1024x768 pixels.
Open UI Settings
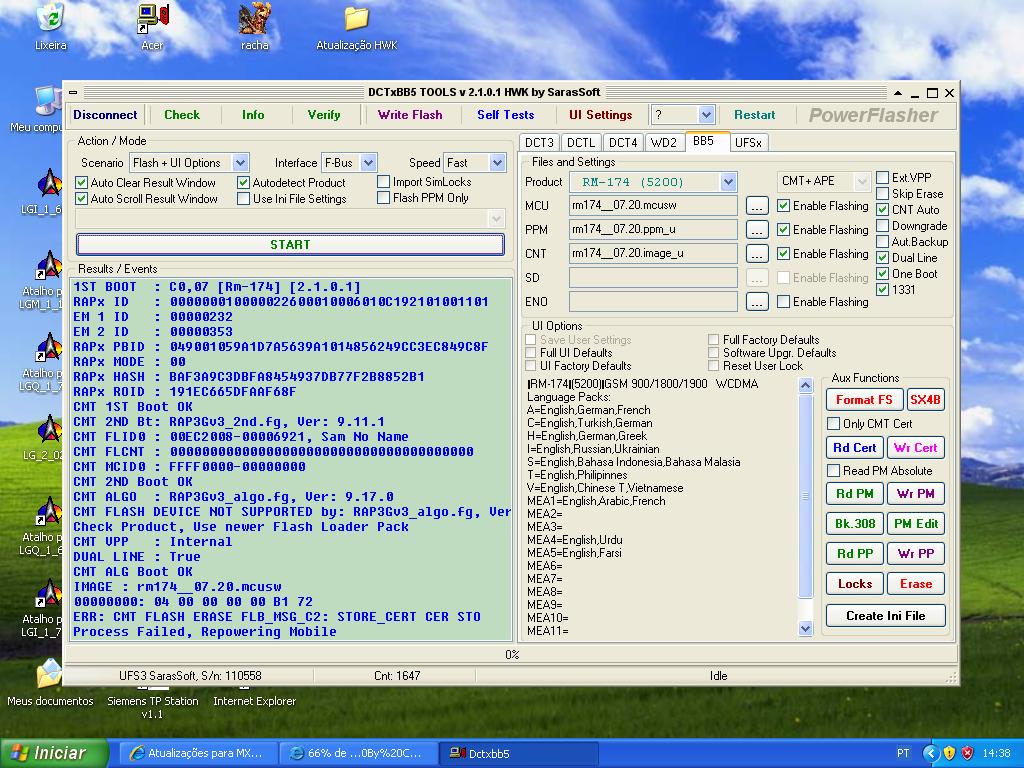click(601, 115)
